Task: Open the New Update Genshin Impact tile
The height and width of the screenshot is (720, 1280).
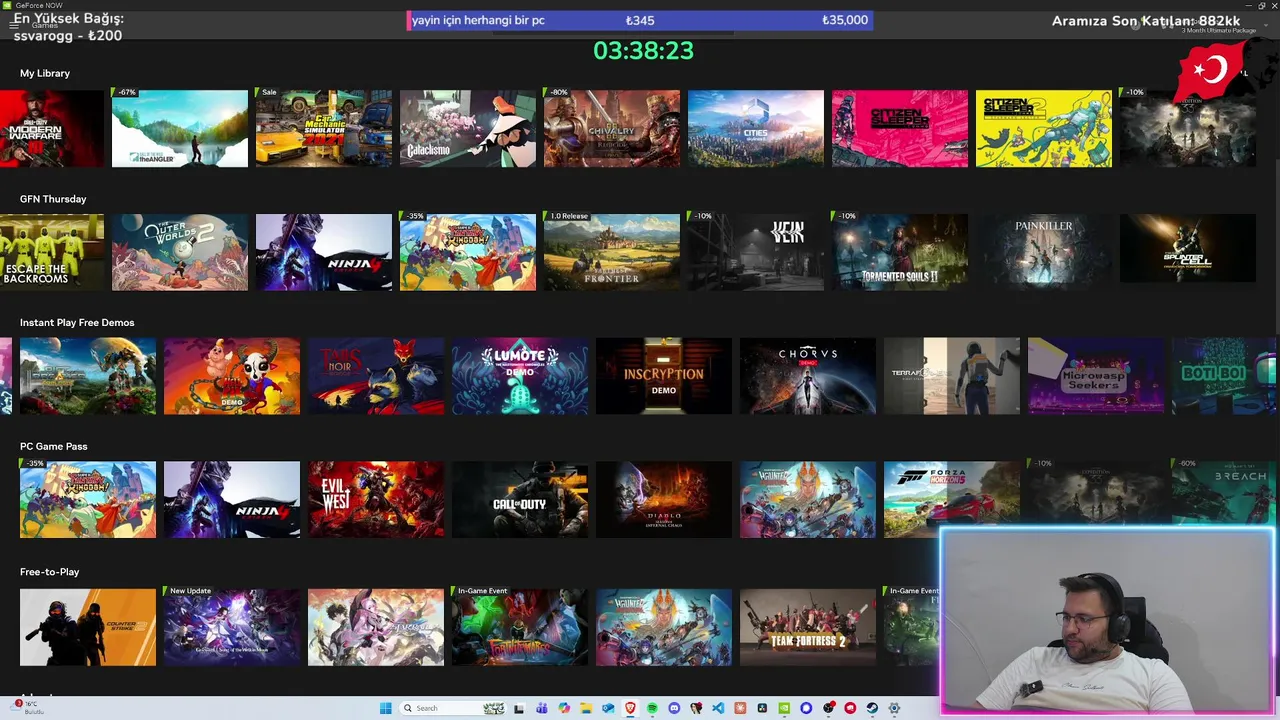Action: 232,627
